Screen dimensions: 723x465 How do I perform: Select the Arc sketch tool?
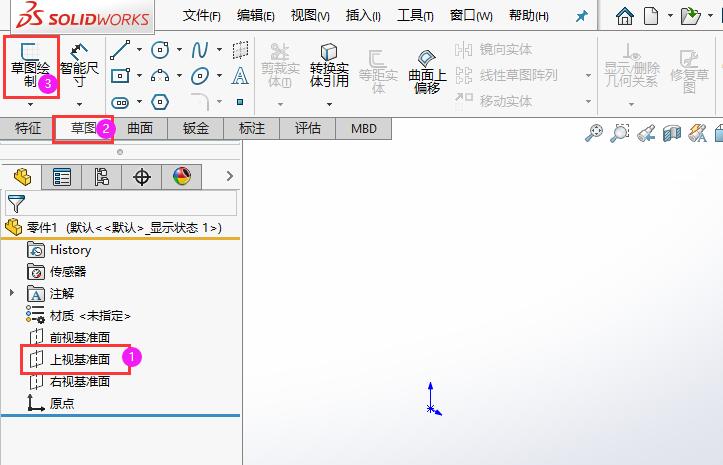point(160,76)
